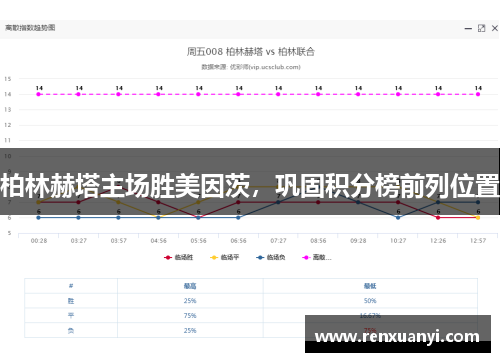Screen dimensions: 500x362
Task: Click the data source line with vip.ucsclub.com
Action: 251,67
